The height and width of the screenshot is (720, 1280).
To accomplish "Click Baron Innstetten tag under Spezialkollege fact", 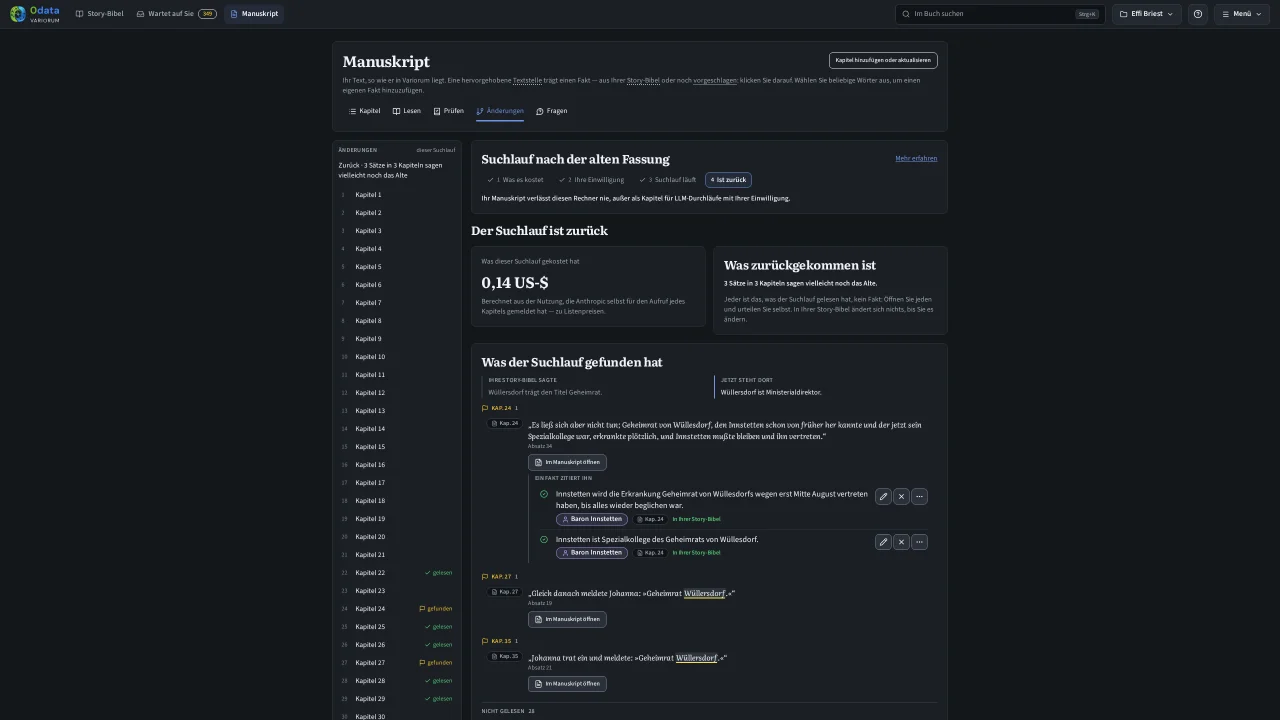I will 592,552.
